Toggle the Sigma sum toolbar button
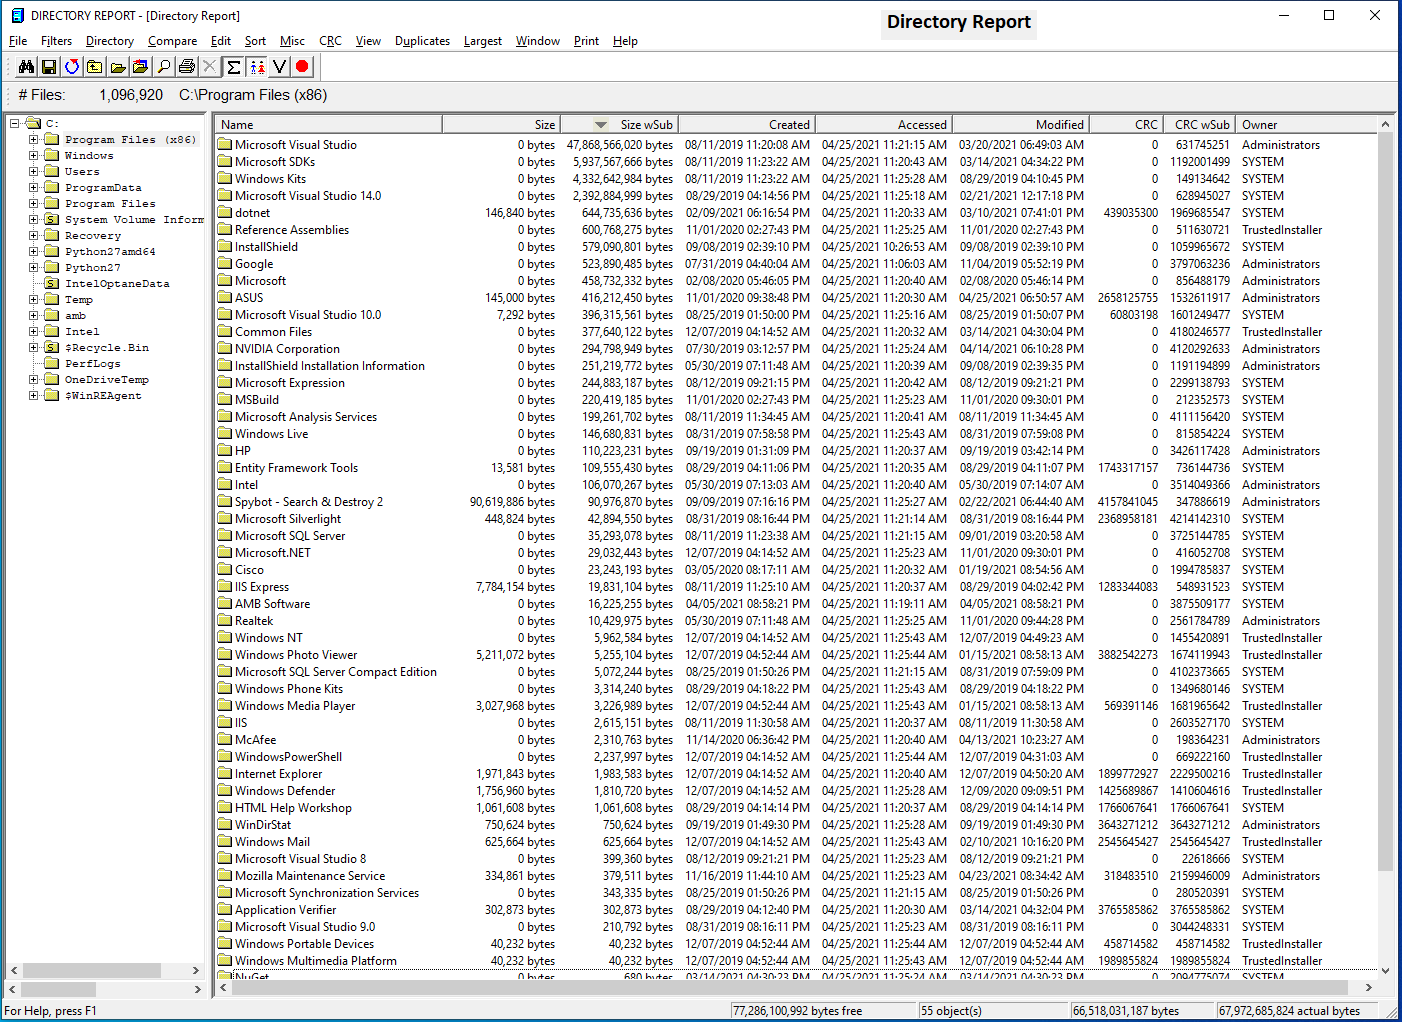This screenshot has width=1402, height=1022. click(x=233, y=67)
